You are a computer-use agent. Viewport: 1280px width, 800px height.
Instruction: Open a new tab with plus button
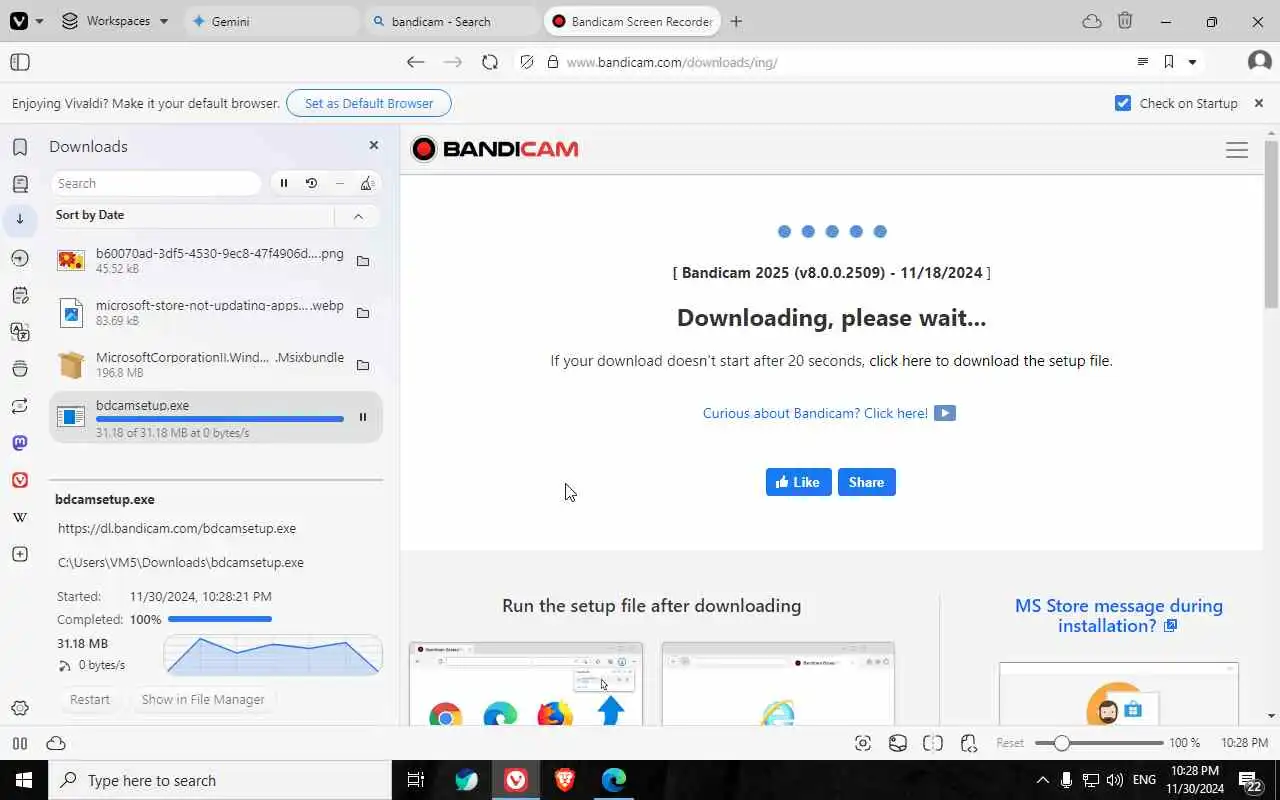click(x=736, y=21)
